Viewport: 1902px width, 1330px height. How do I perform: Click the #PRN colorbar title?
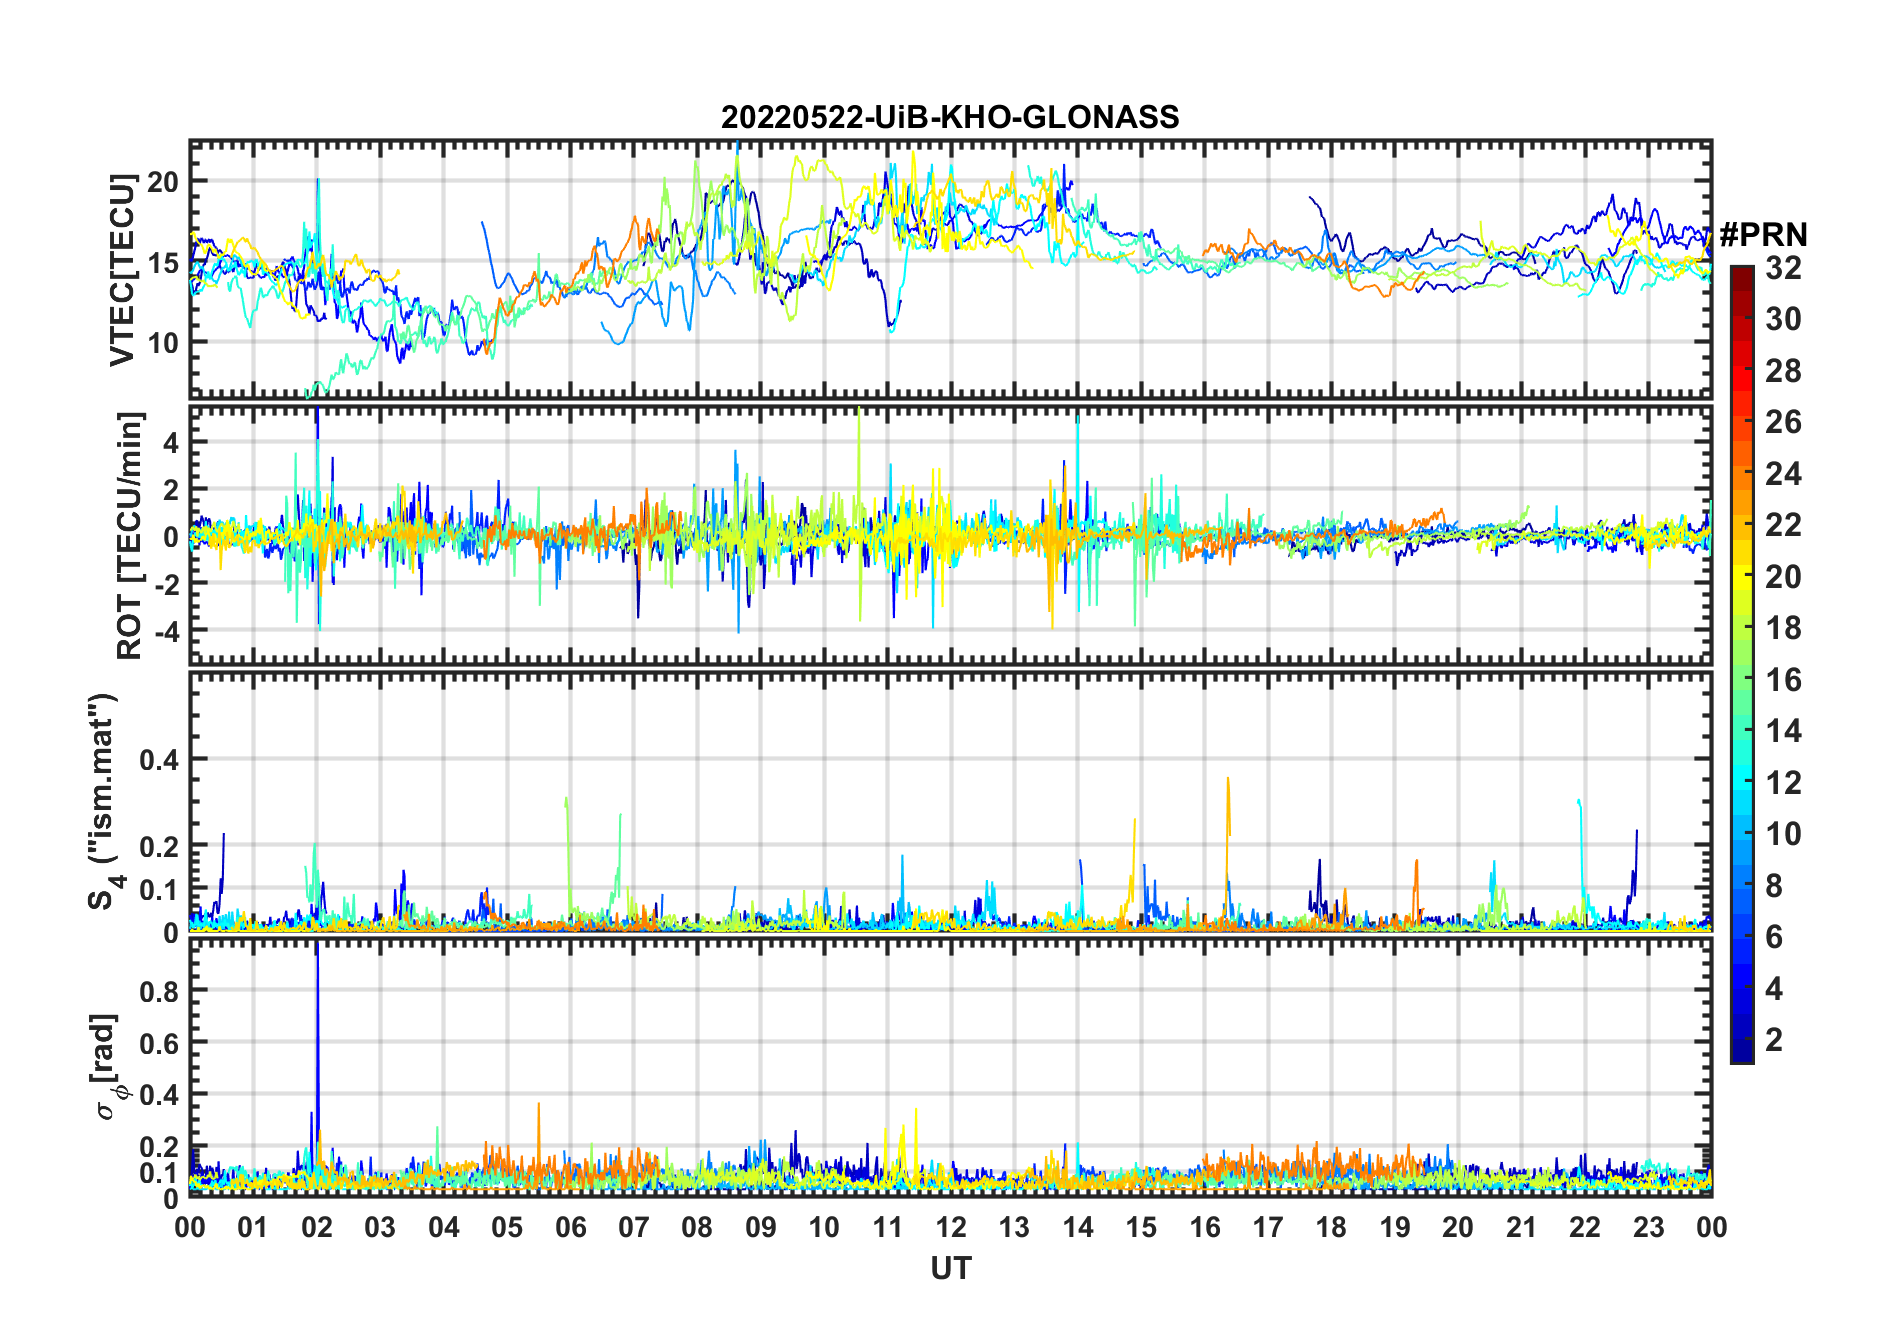(1763, 234)
